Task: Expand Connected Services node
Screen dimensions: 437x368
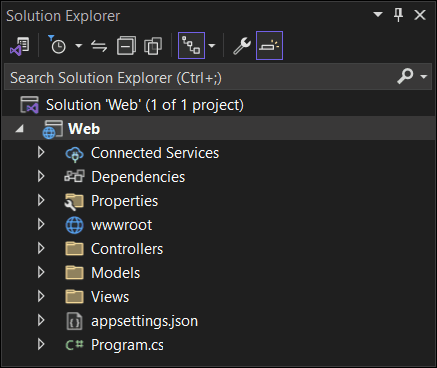Action: 41,152
